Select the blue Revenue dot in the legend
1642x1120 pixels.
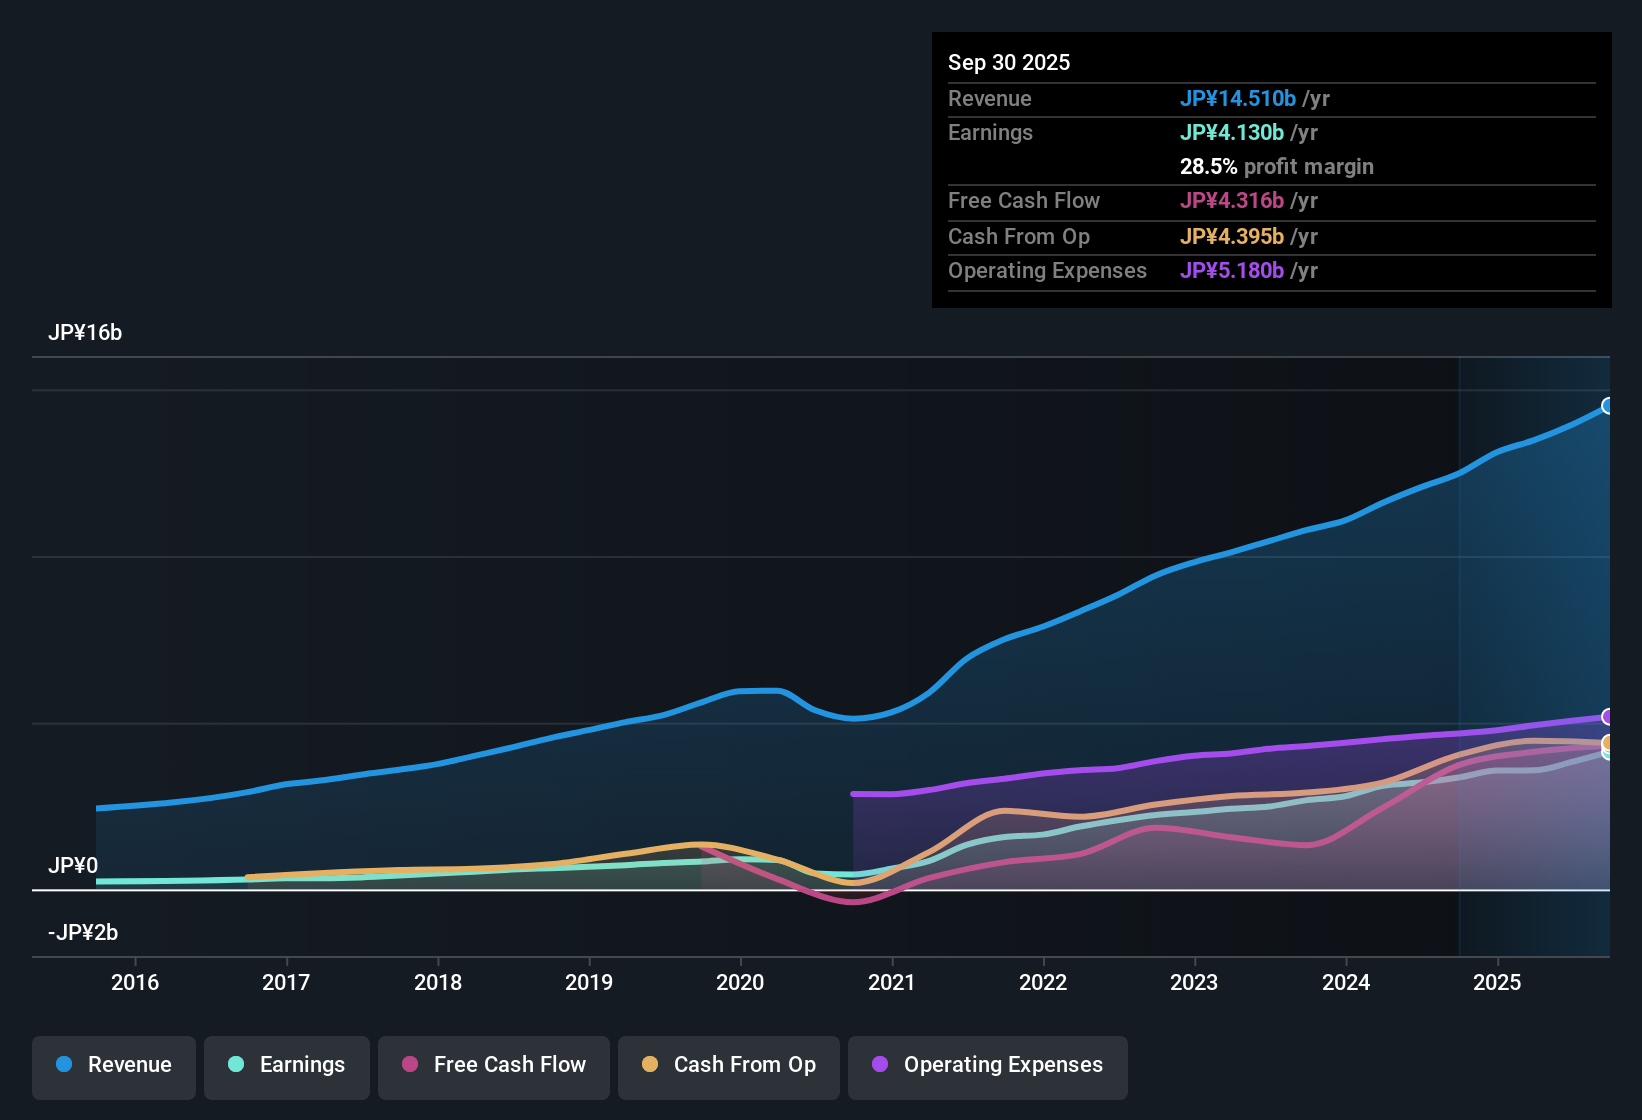(63, 1065)
